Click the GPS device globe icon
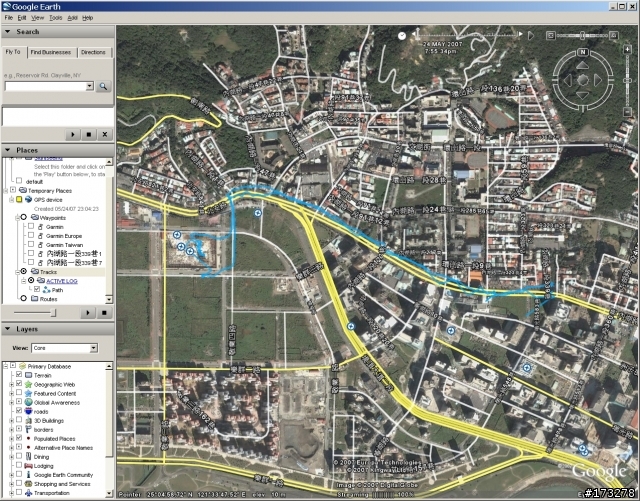Viewport: 640px width, 501px height. click(x=29, y=200)
